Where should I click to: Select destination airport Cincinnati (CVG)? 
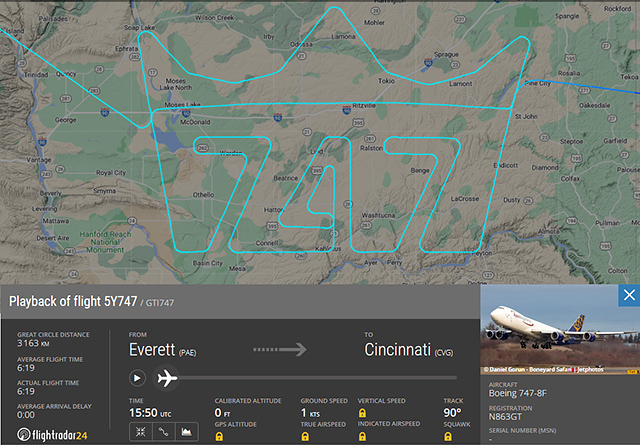click(400, 351)
